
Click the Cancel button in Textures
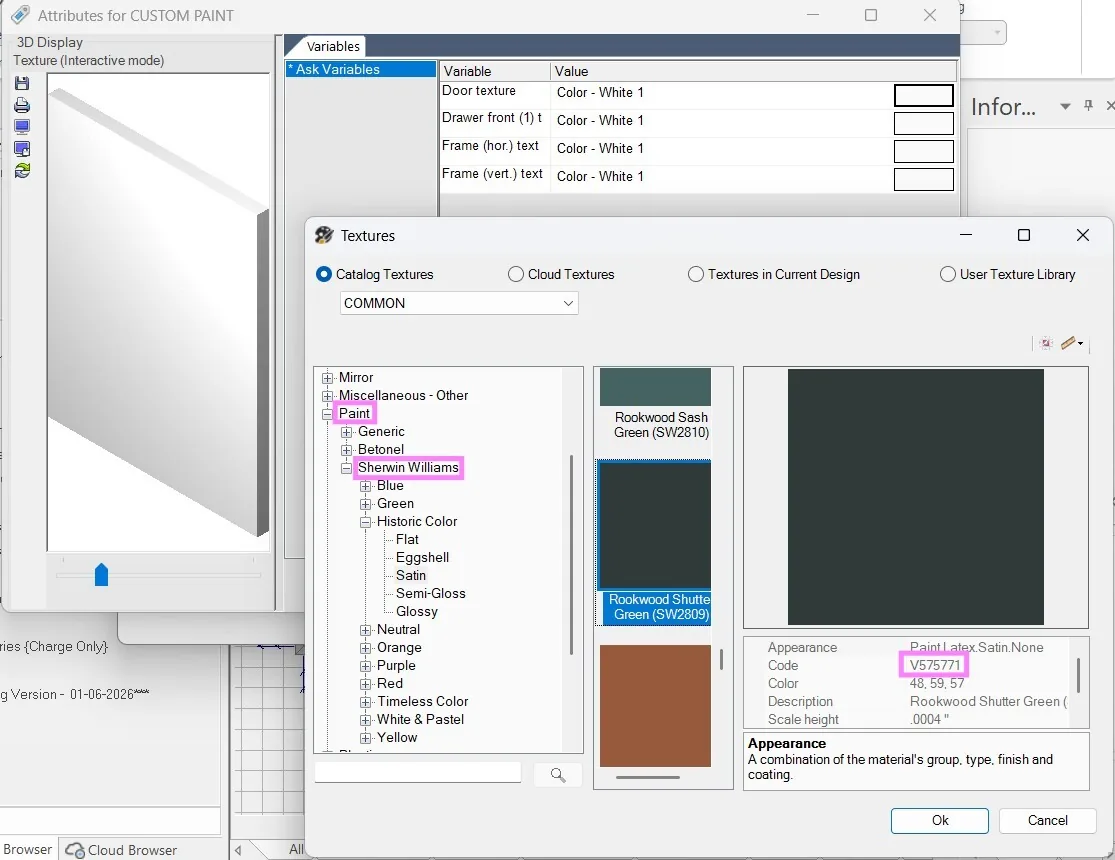coord(1047,820)
